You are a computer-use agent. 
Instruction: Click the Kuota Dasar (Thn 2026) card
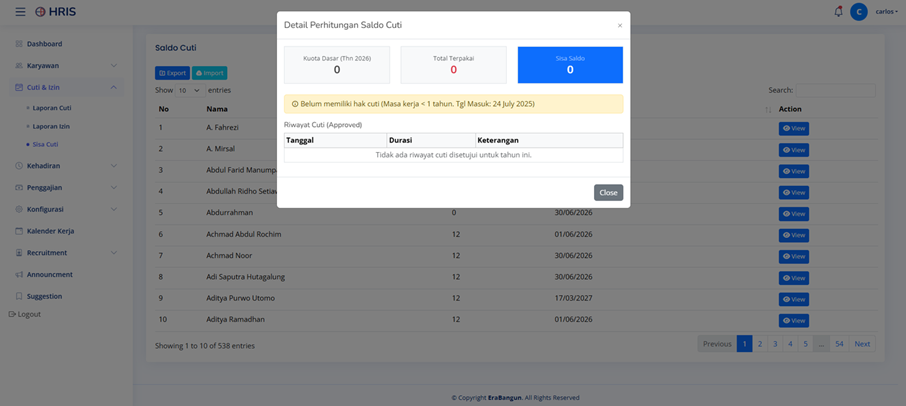[x=337, y=65]
